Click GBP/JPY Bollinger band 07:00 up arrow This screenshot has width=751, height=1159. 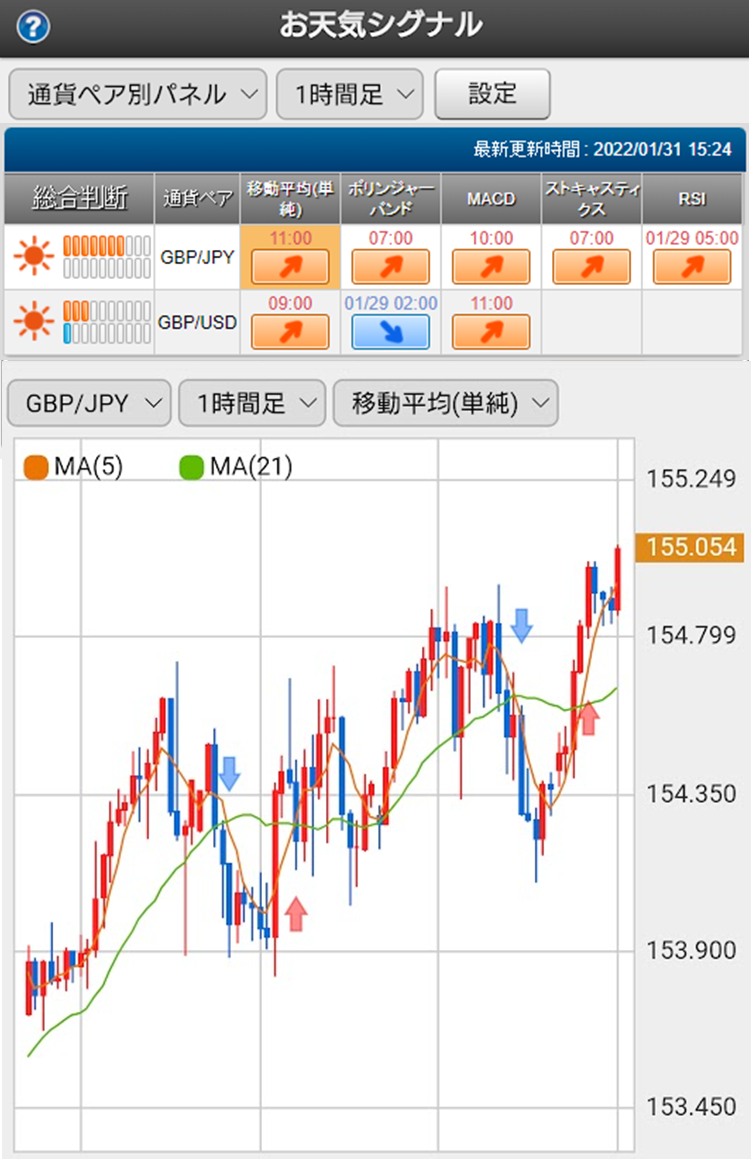click(x=391, y=267)
